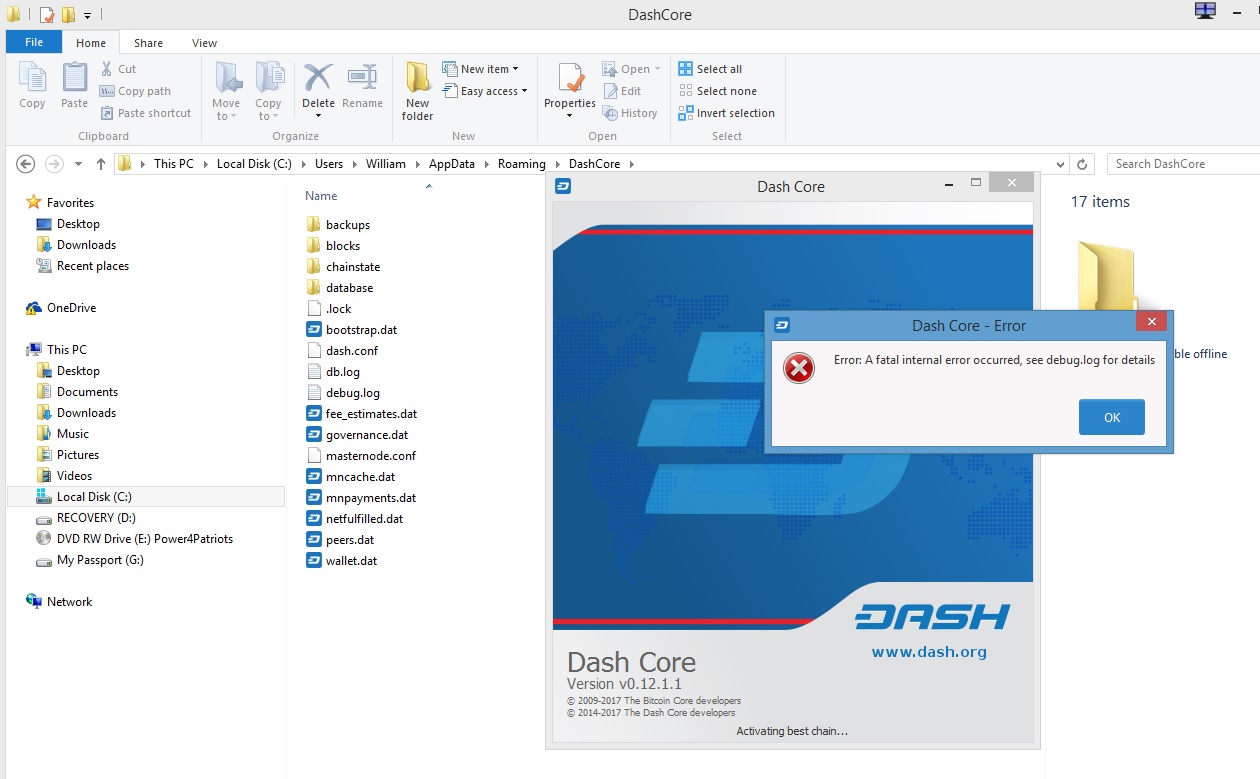This screenshot has width=1260, height=779.
Task: Click the Back navigation arrow
Action: (26, 164)
